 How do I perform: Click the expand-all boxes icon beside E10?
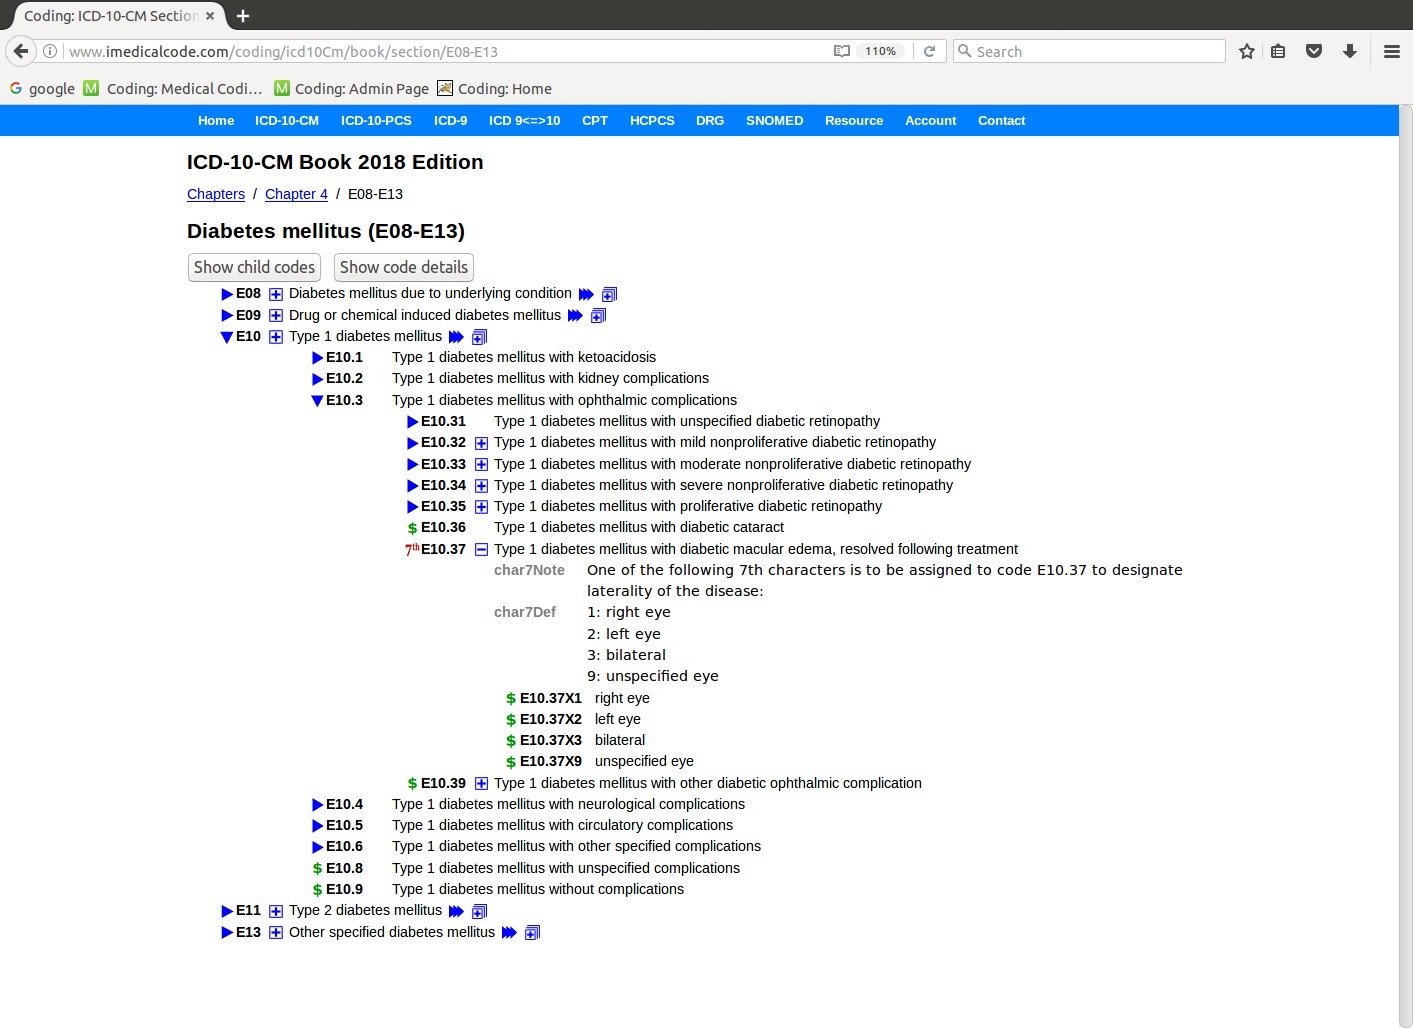[x=479, y=337]
